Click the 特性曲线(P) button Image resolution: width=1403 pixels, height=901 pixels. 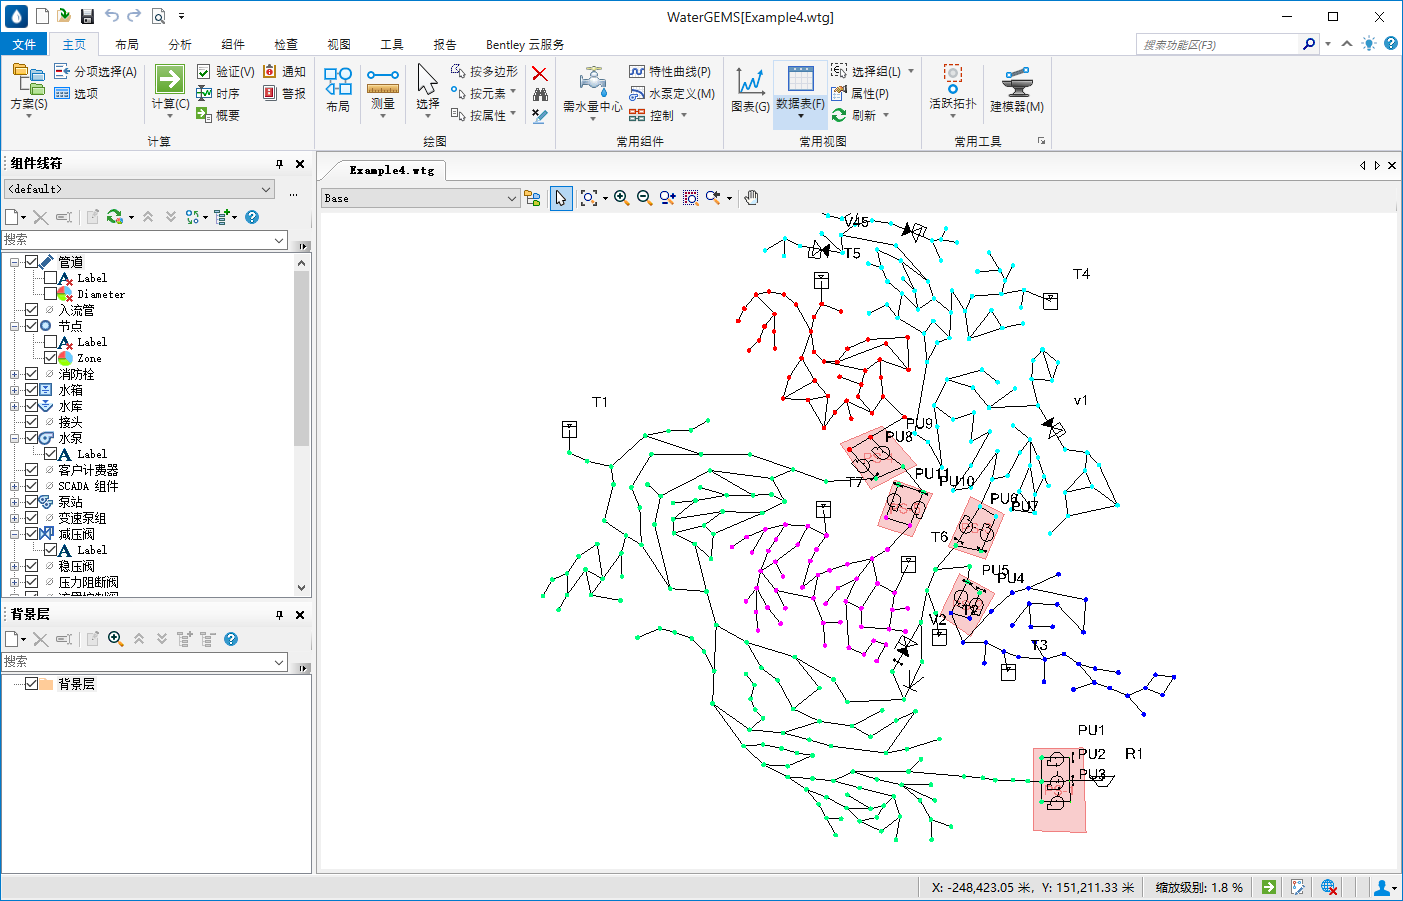click(x=670, y=72)
